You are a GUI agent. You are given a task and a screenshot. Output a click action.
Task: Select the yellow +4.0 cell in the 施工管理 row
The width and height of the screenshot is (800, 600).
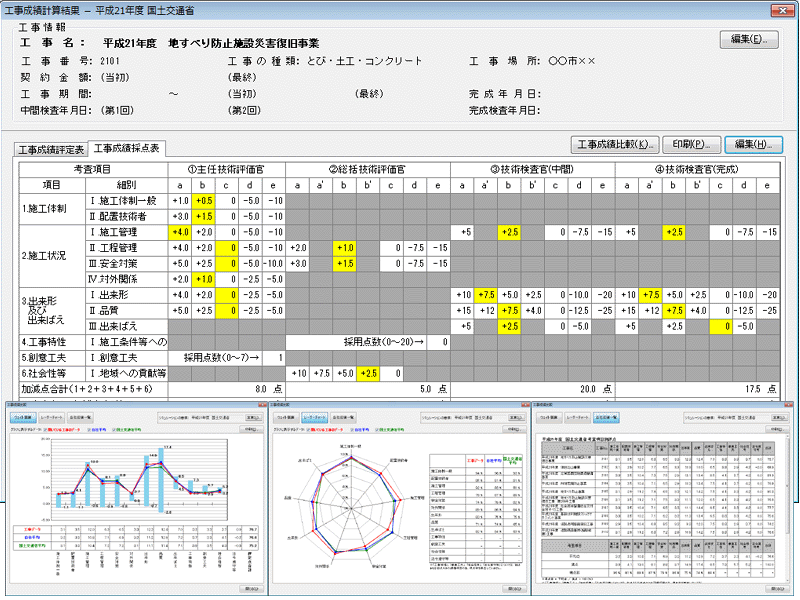[x=180, y=232]
